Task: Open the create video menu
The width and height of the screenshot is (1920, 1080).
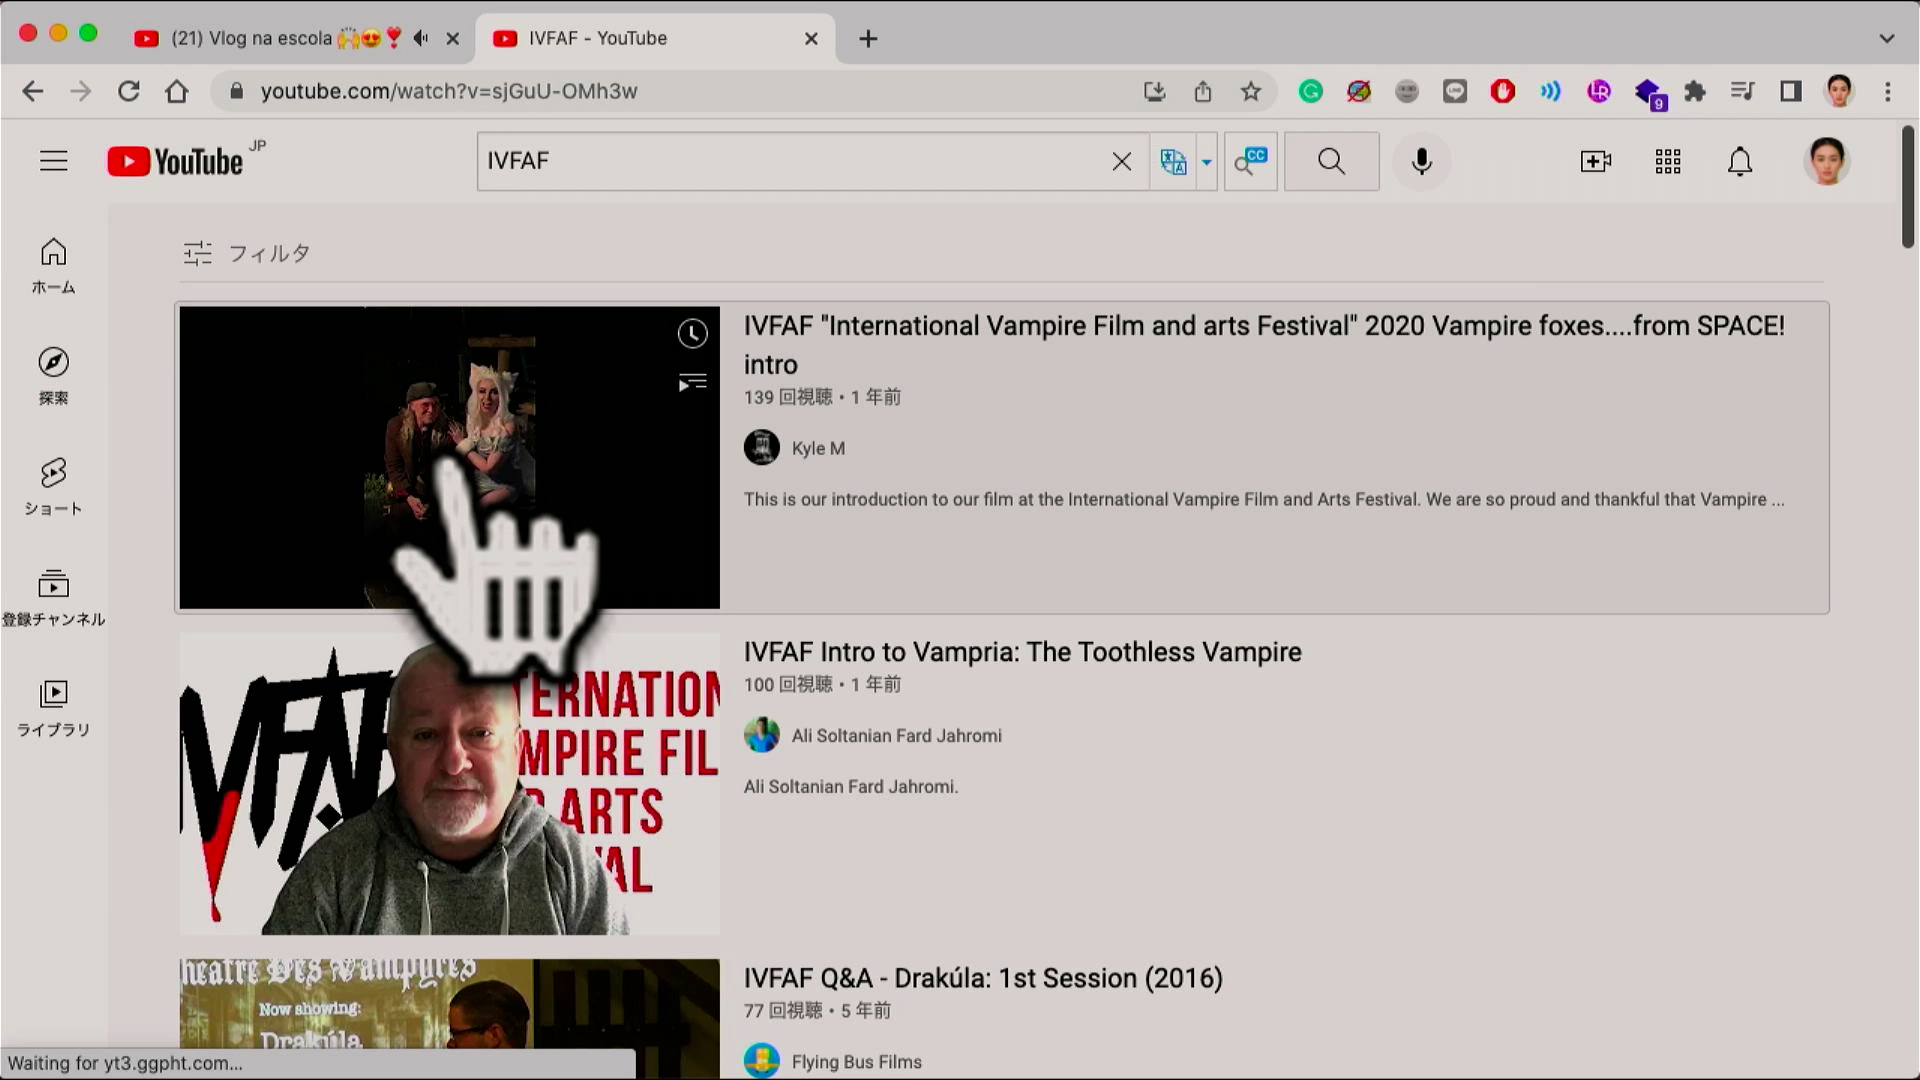Action: point(1595,161)
